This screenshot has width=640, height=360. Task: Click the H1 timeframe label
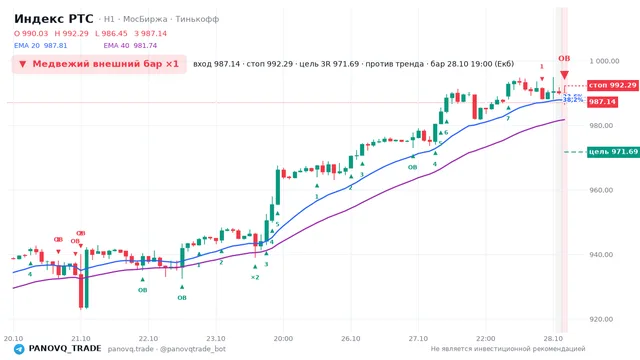109,19
